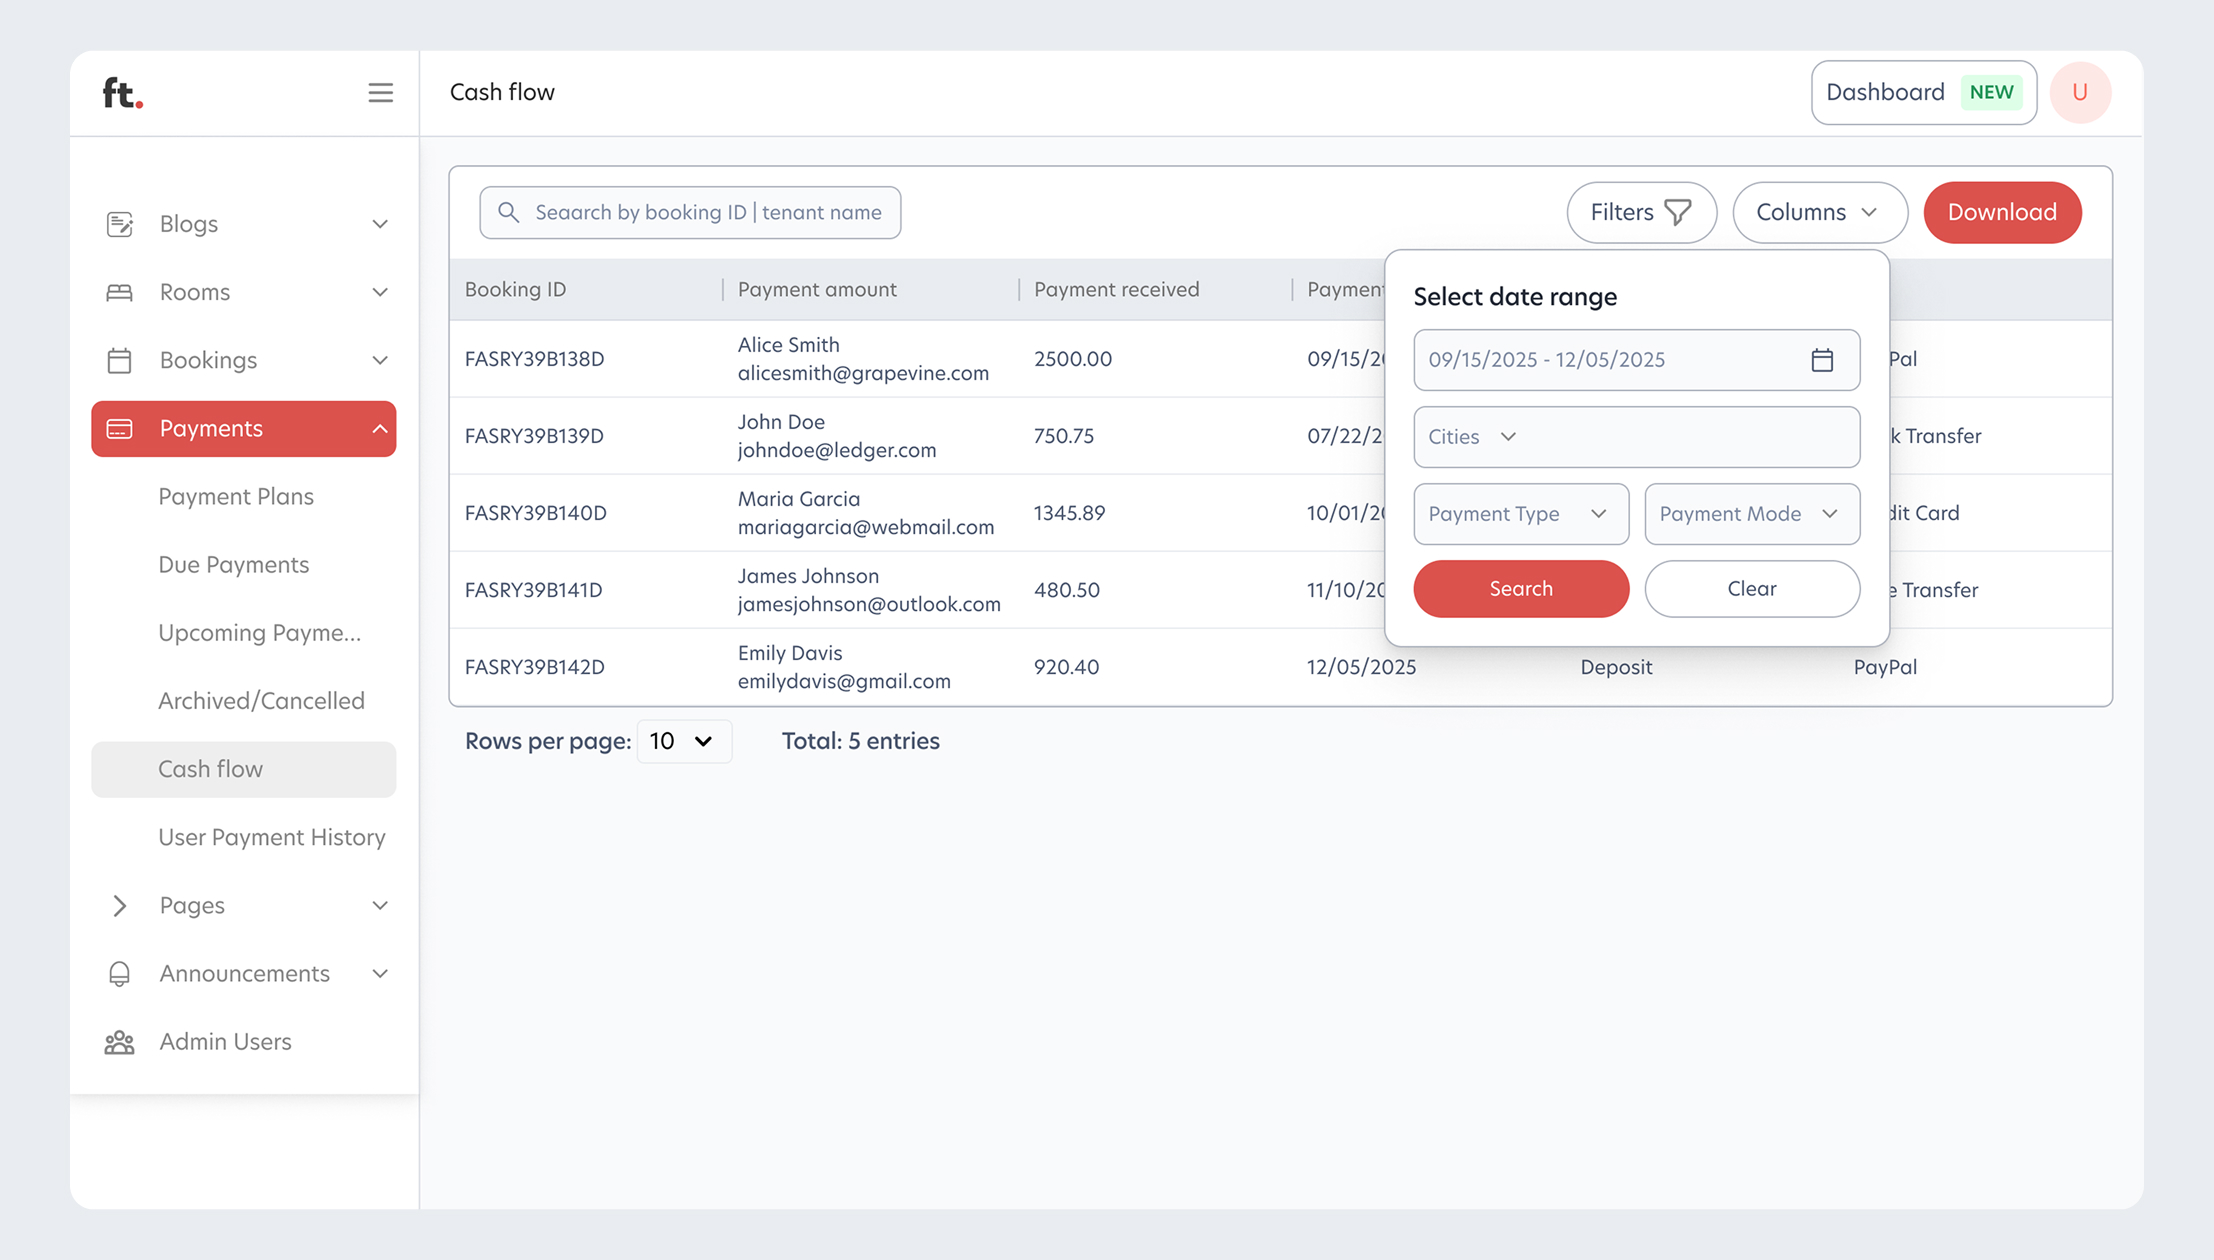Screen dimensions: 2214x1260
Task: Open the calendar picker in the date range field
Action: [x=1822, y=360]
